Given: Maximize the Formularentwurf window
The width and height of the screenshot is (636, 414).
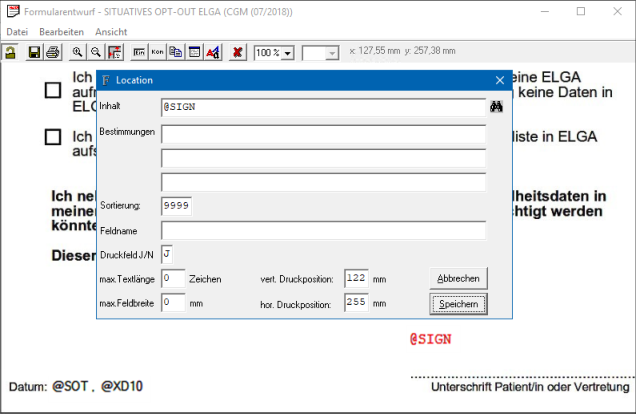Looking at the screenshot, I should tap(581, 11).
